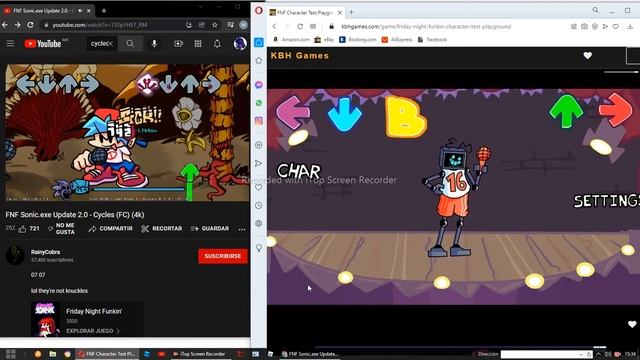
Task: Select the FNF Character Test Playground tab
Action: (x=305, y=13)
